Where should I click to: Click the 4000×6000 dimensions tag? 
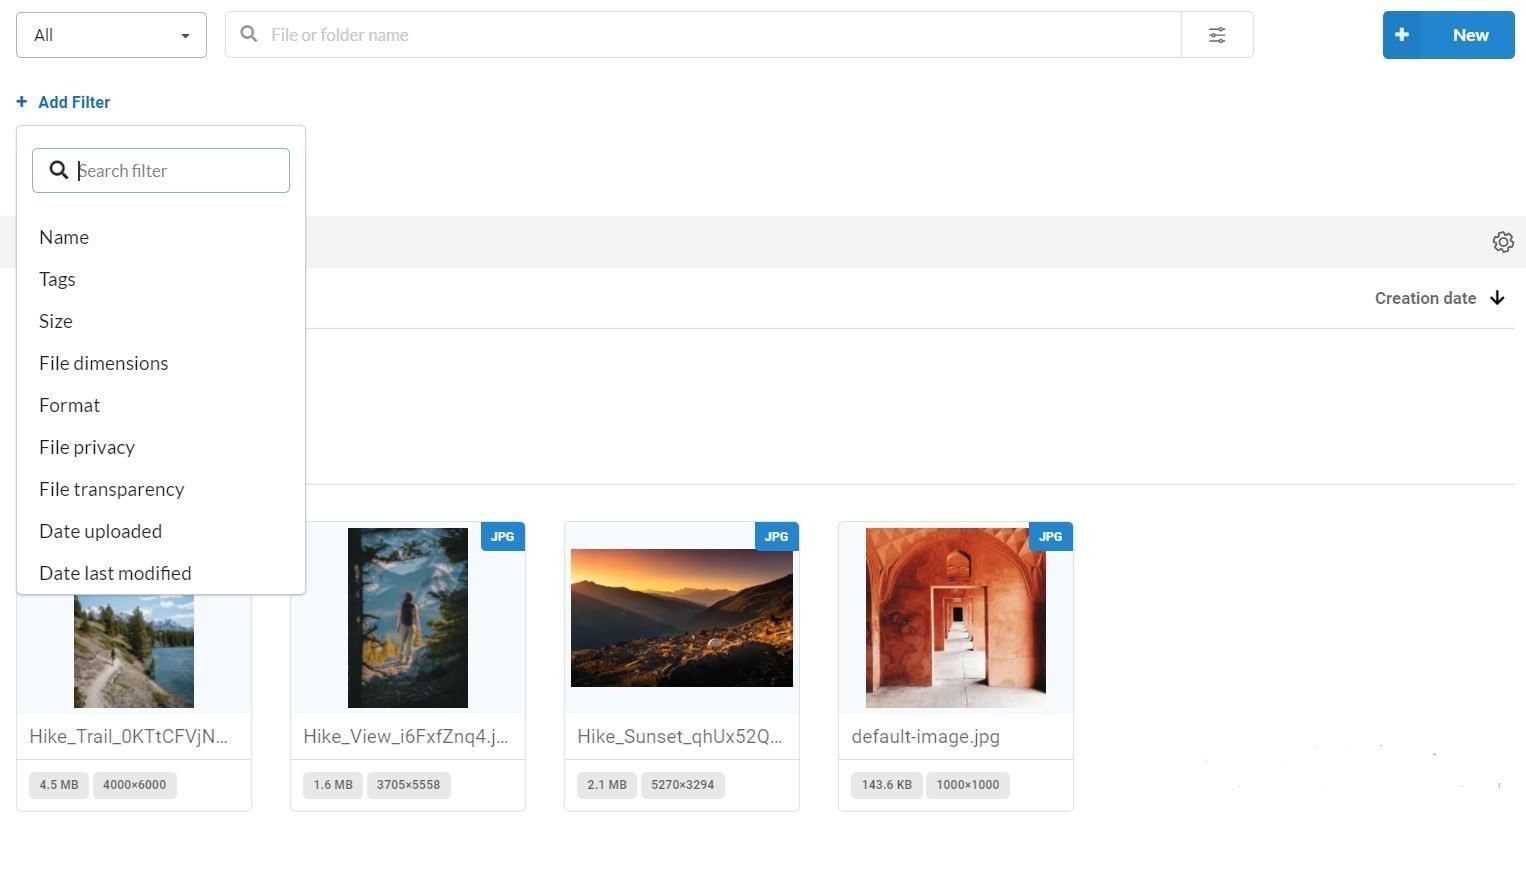(x=135, y=785)
